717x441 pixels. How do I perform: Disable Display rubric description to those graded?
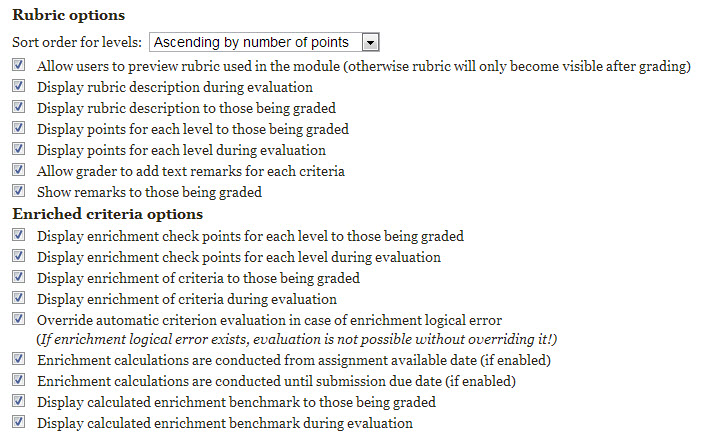pos(19,108)
